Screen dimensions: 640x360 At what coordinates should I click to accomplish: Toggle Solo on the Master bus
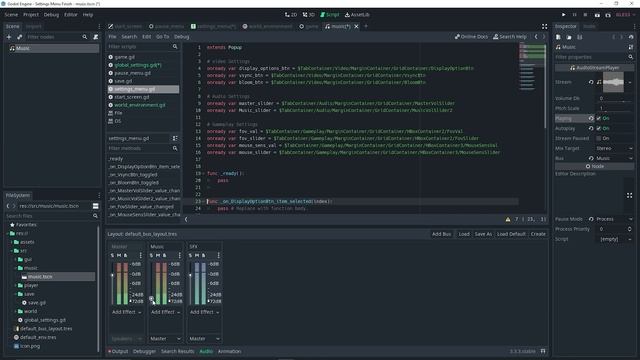tap(112, 256)
